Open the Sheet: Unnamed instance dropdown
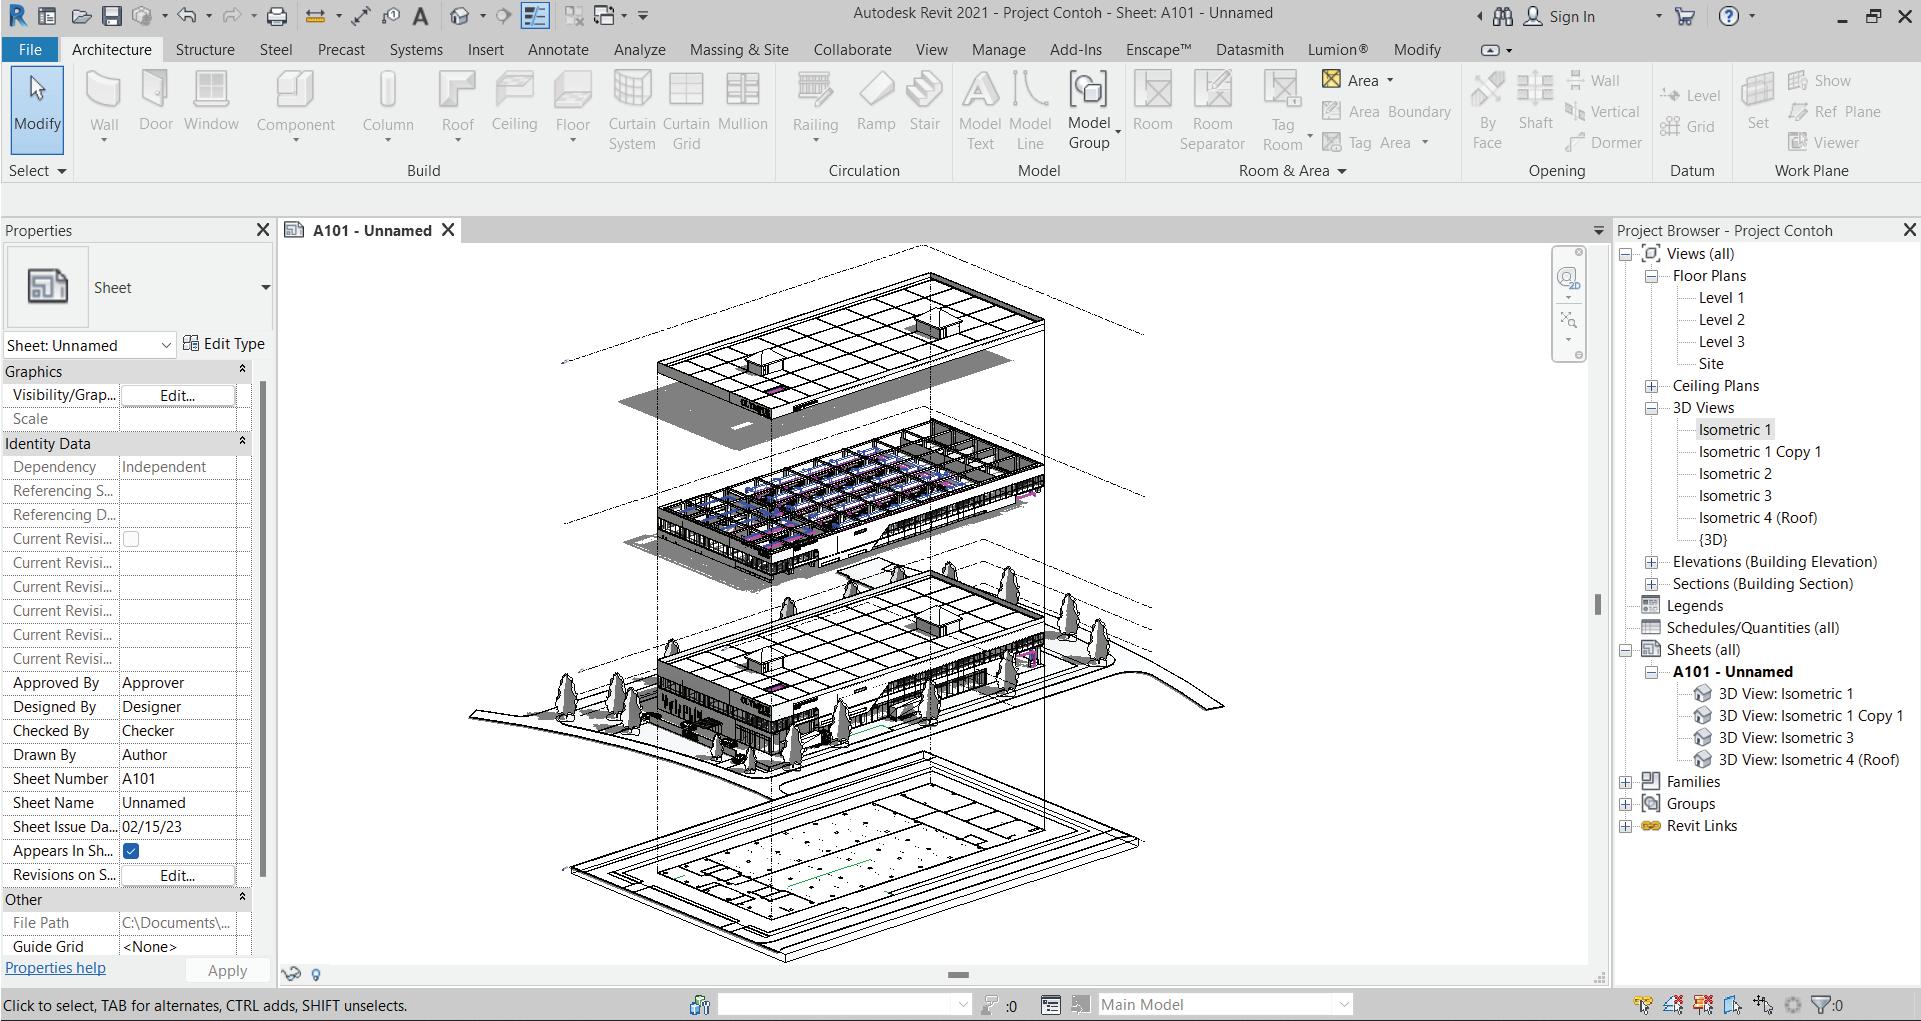Viewport: 1921px width, 1021px height. click(x=165, y=346)
